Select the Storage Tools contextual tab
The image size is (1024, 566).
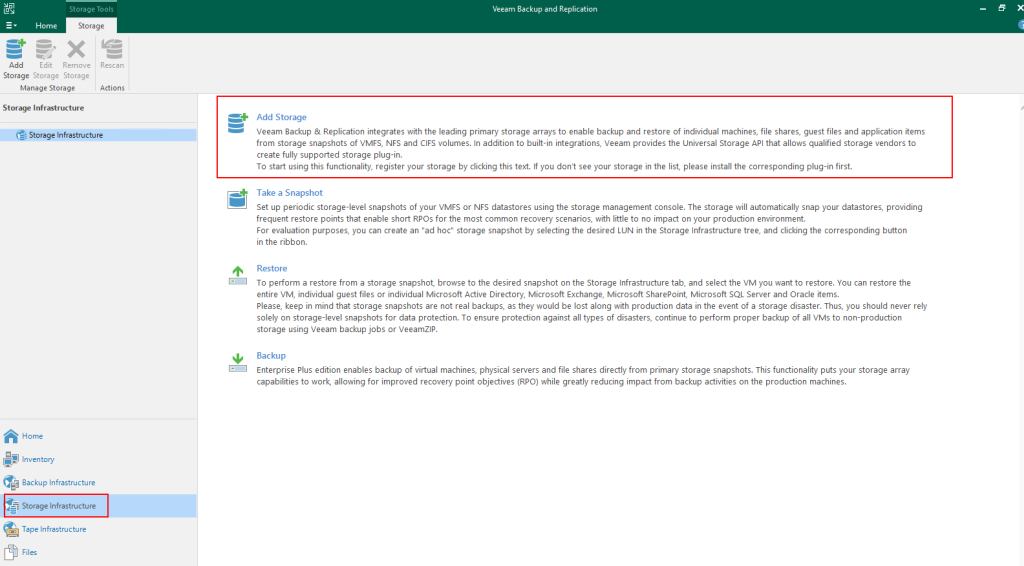tap(91, 9)
